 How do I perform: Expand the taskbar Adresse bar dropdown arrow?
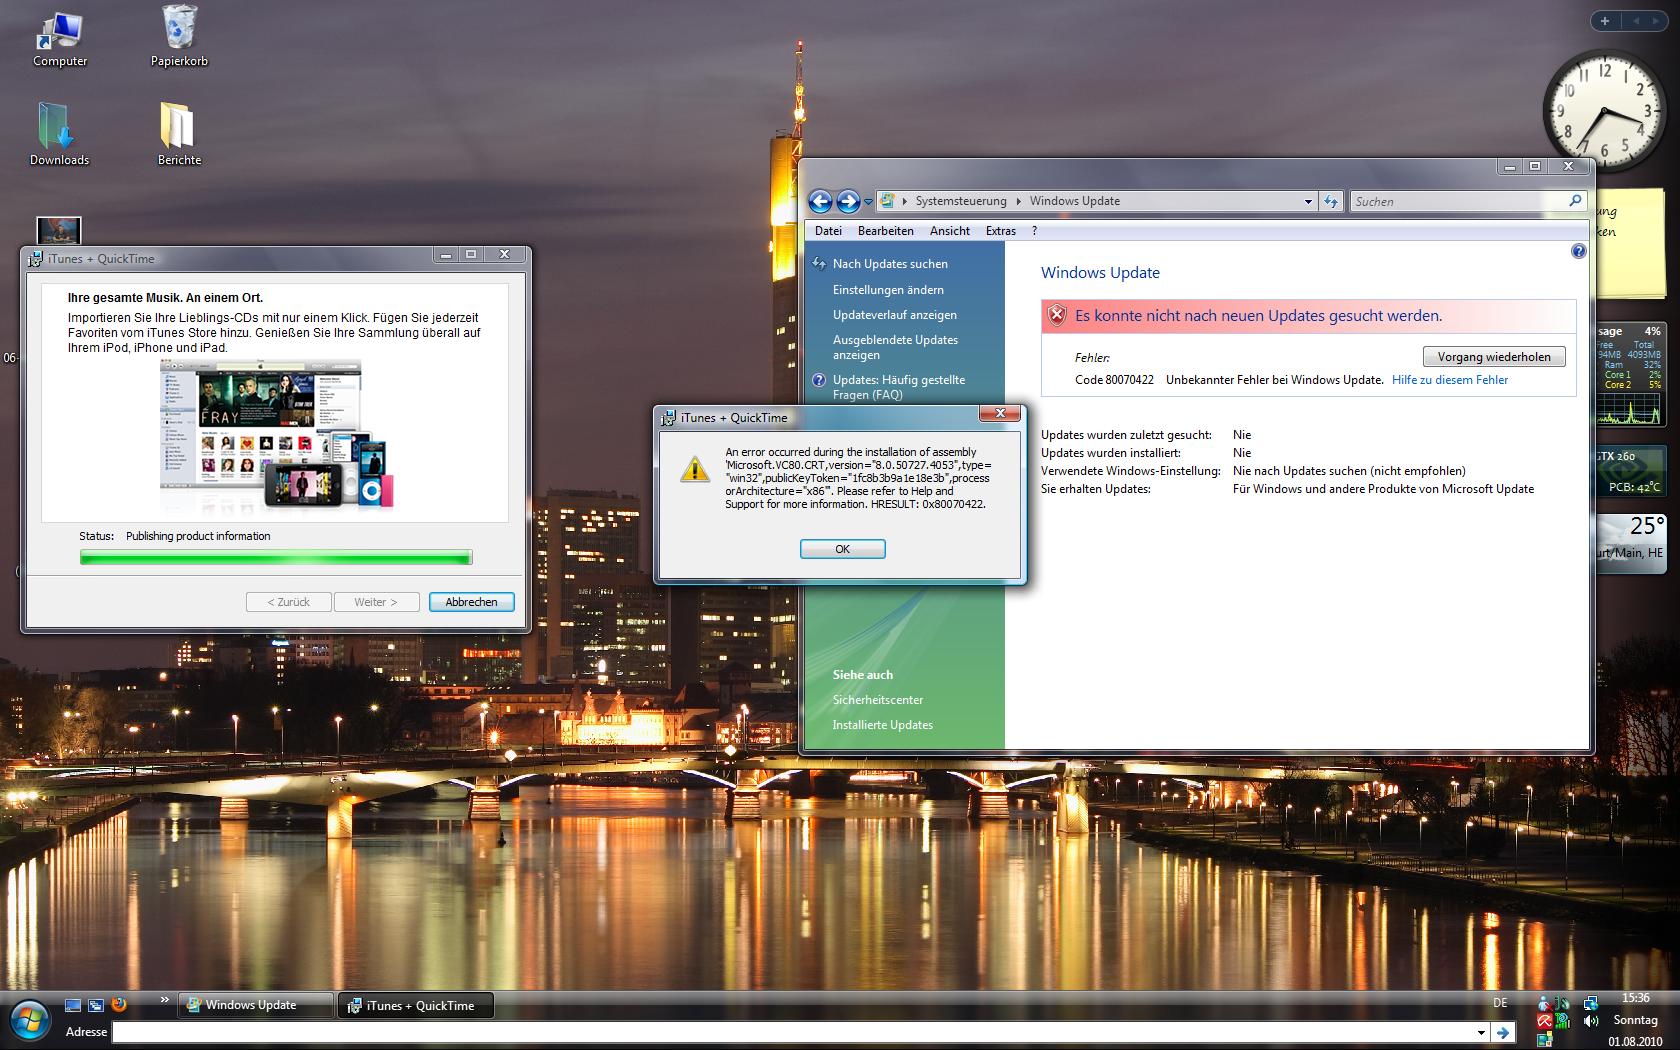(x=1481, y=1032)
